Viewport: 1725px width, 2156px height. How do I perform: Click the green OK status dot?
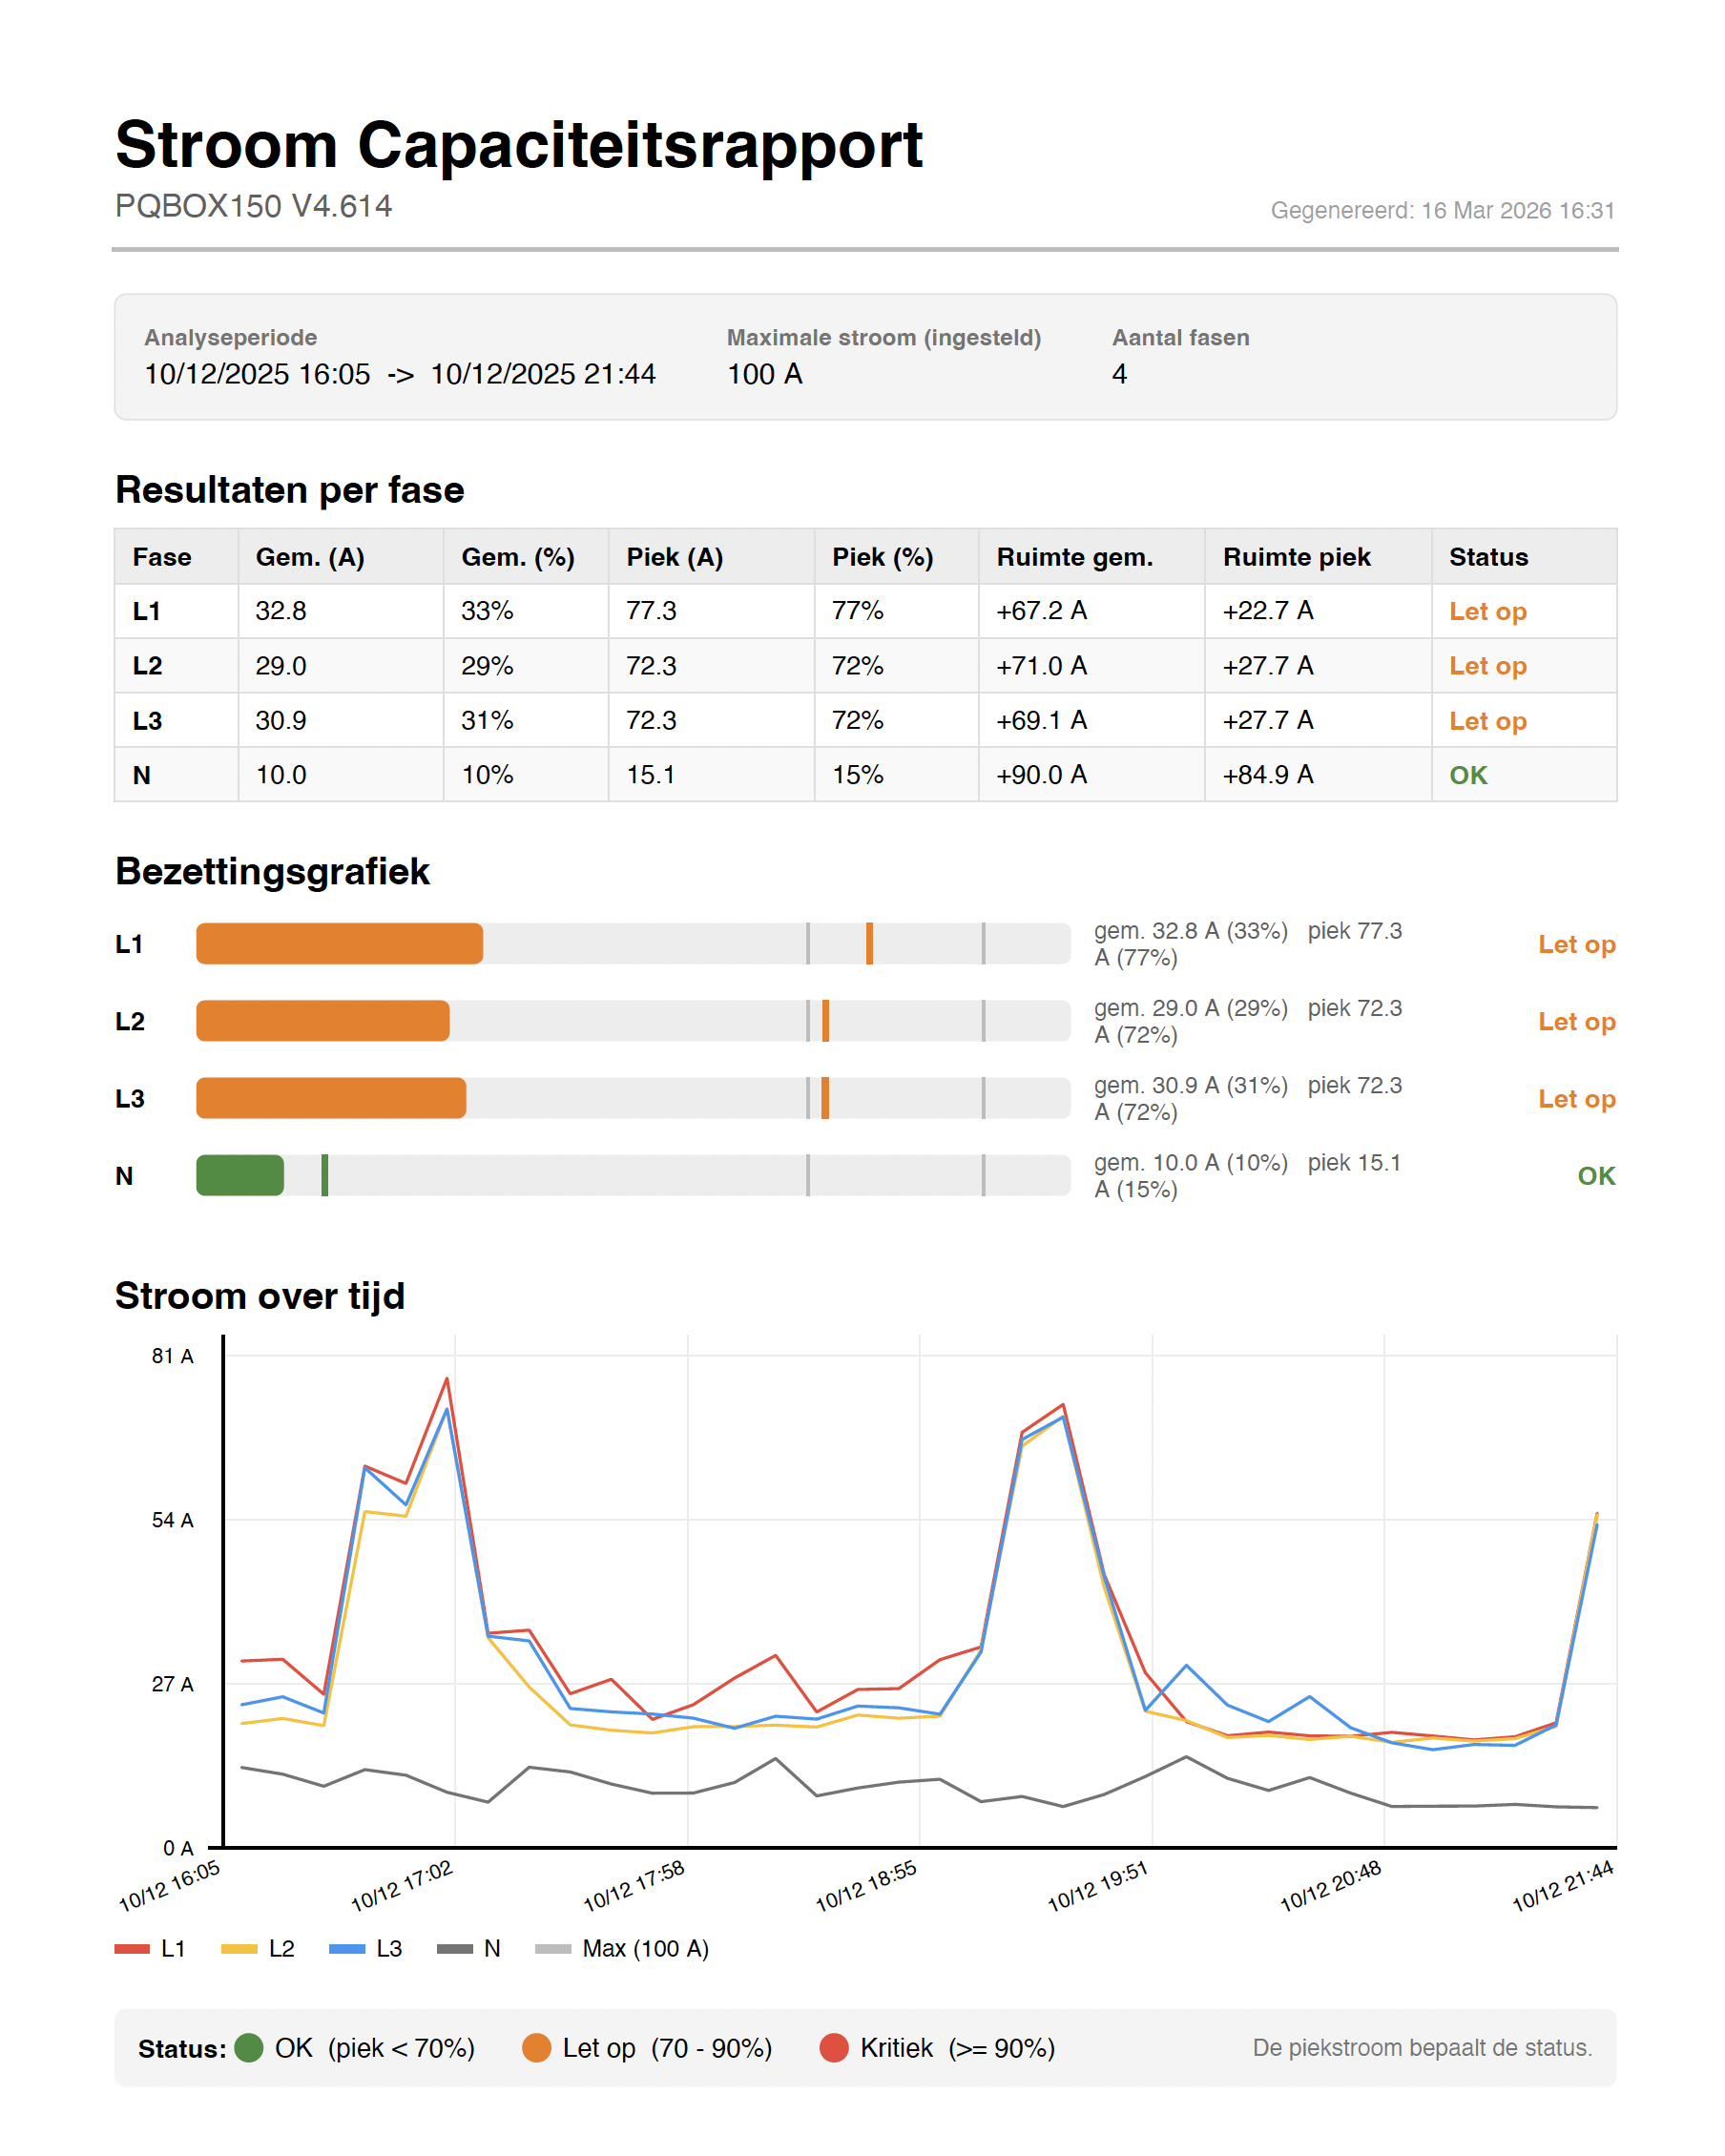click(248, 2047)
